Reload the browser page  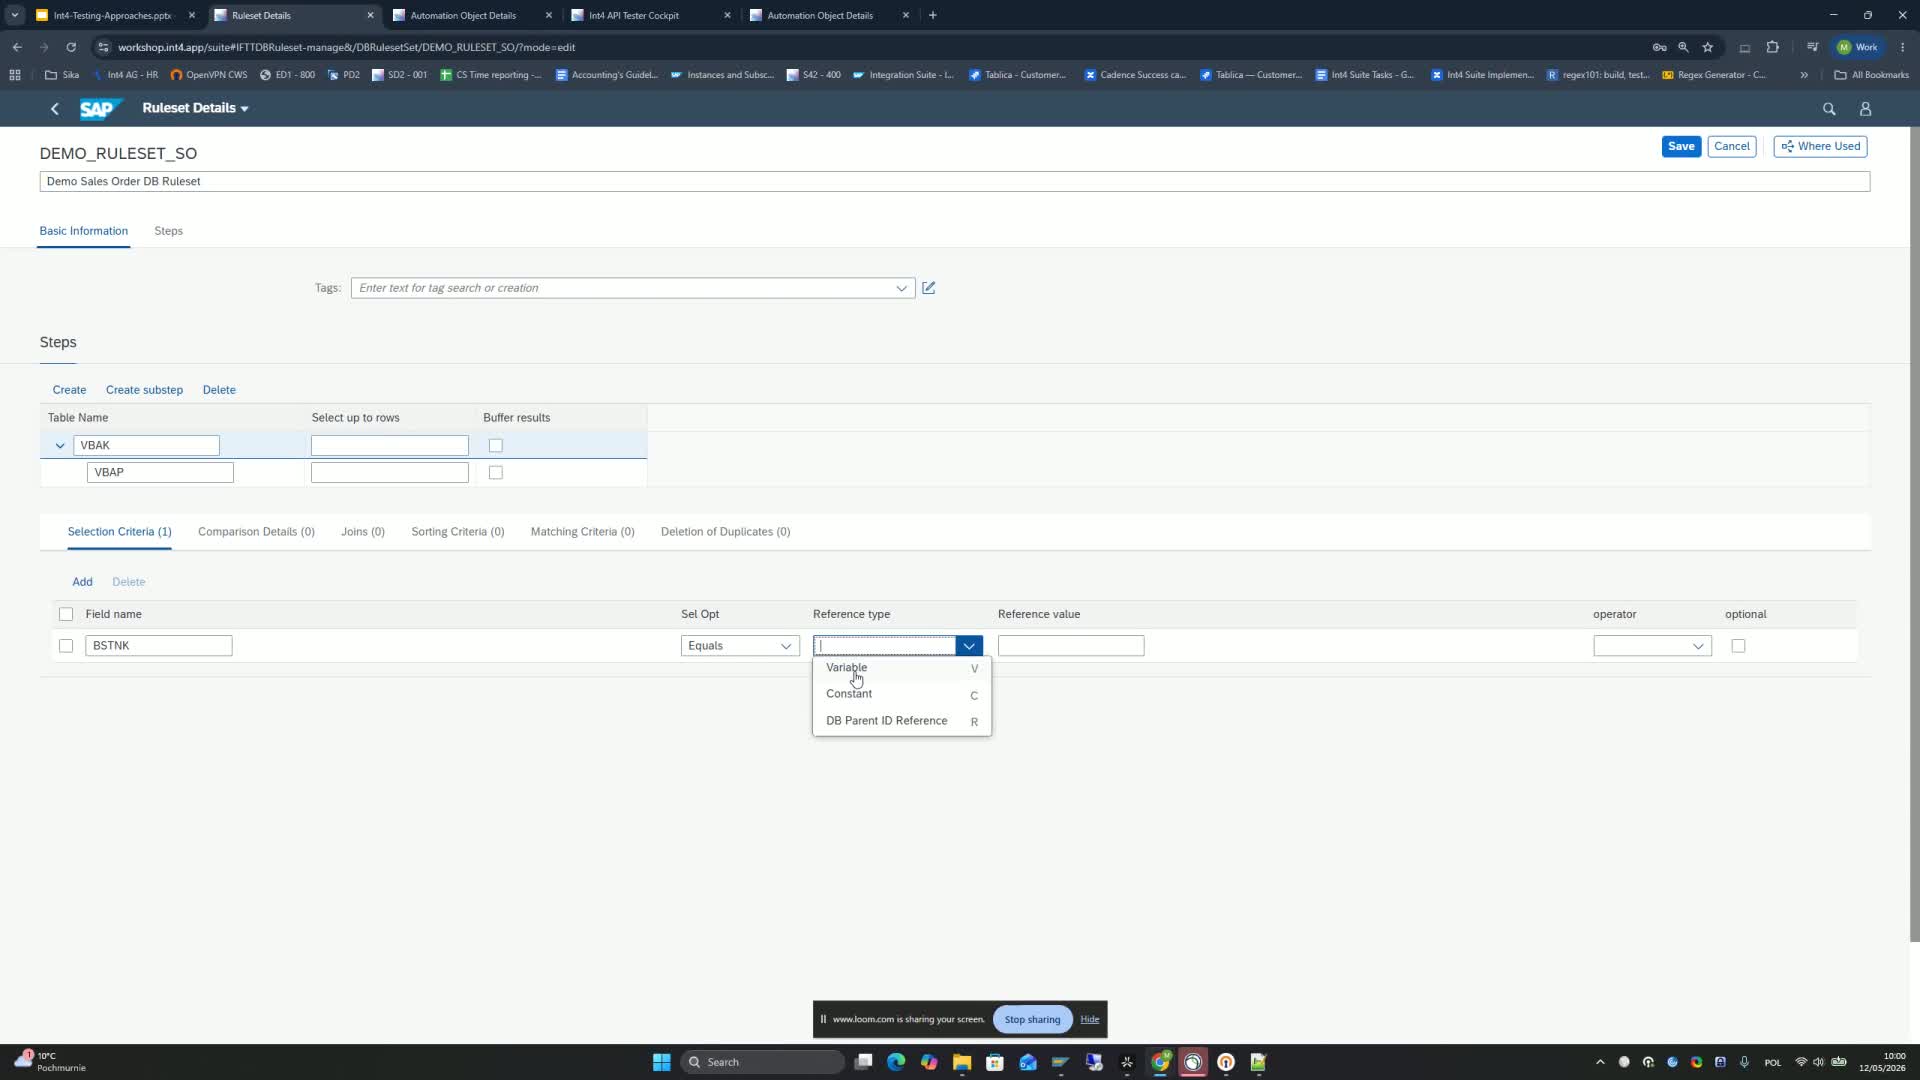point(71,47)
